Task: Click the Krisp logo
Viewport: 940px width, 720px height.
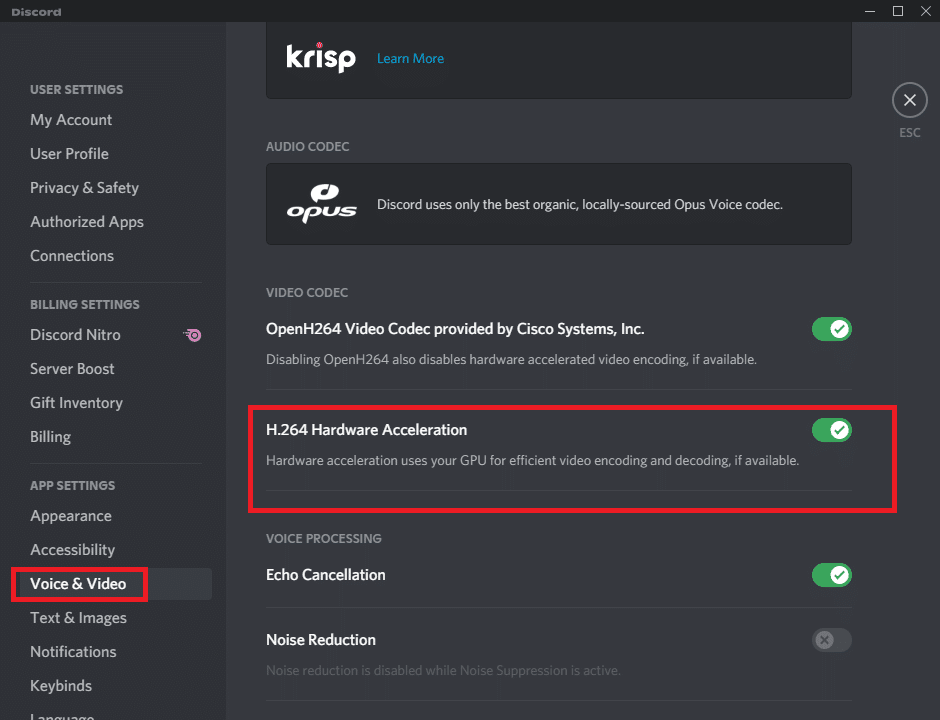Action: click(322, 58)
